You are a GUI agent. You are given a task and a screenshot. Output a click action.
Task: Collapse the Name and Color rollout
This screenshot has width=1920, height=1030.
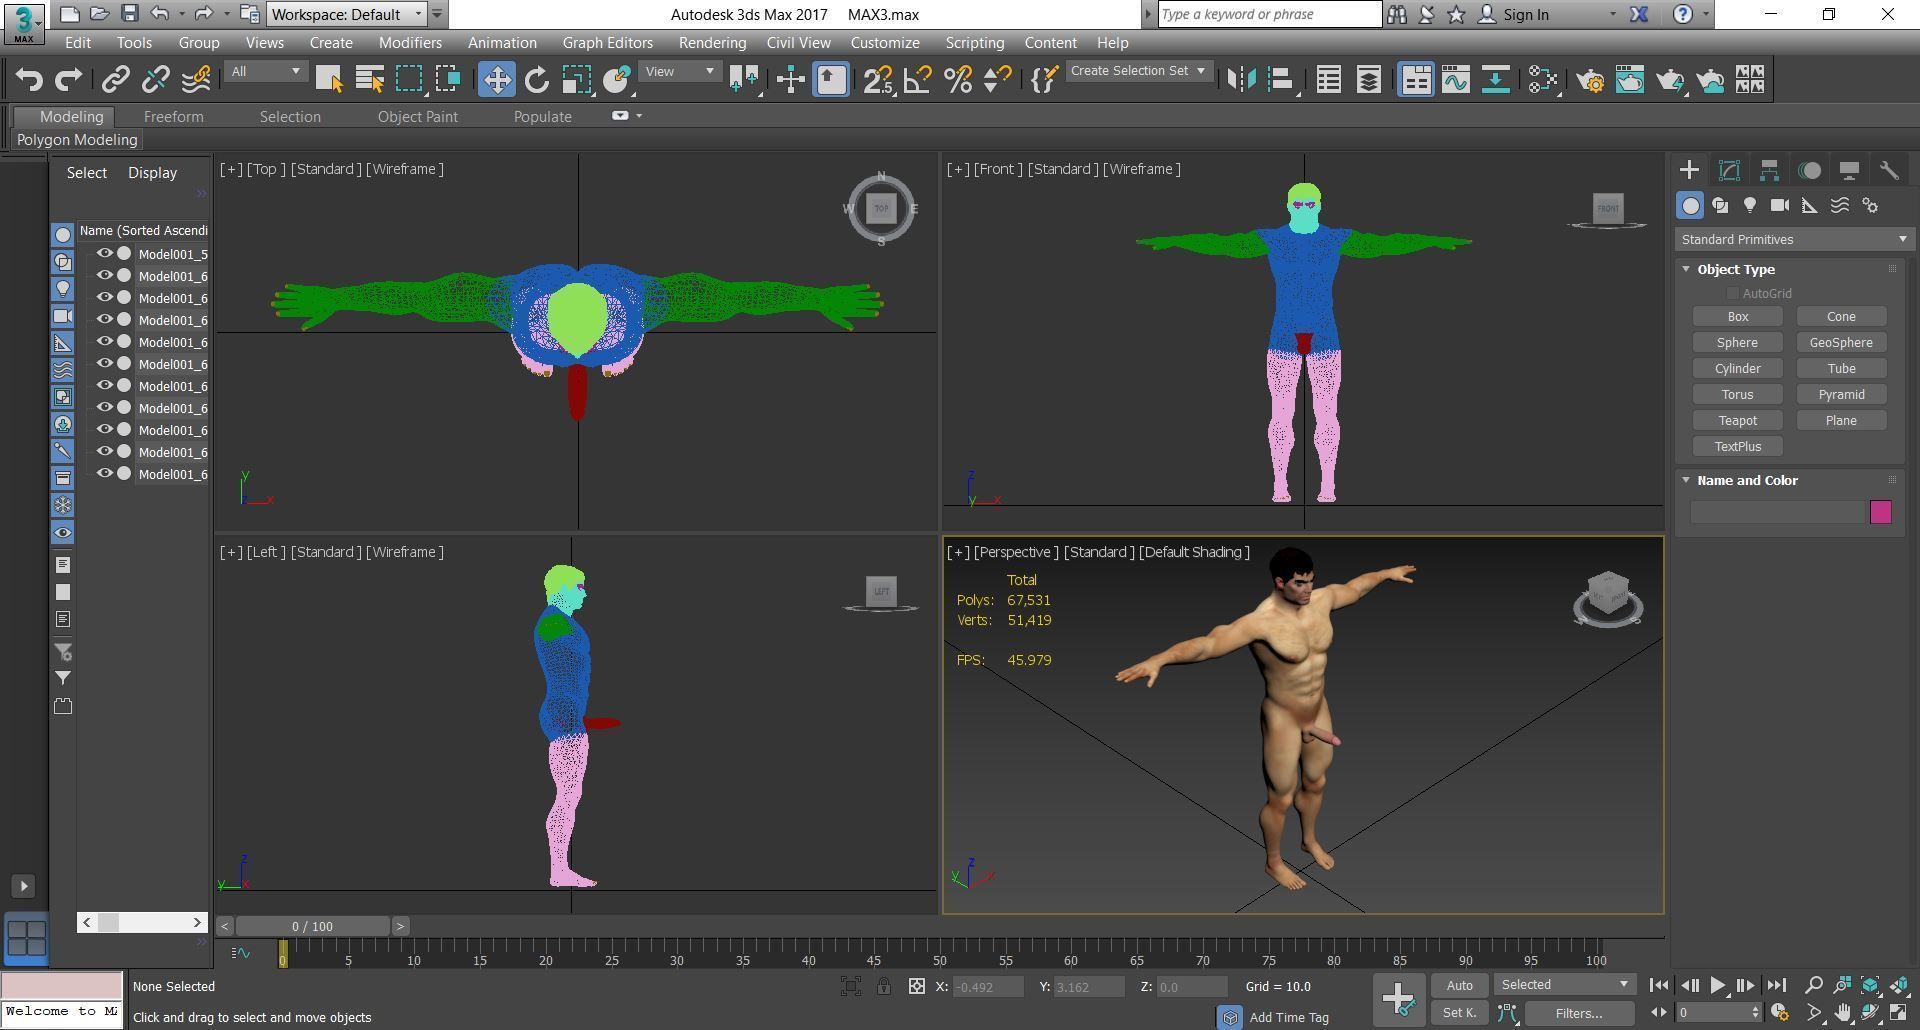pos(1686,480)
